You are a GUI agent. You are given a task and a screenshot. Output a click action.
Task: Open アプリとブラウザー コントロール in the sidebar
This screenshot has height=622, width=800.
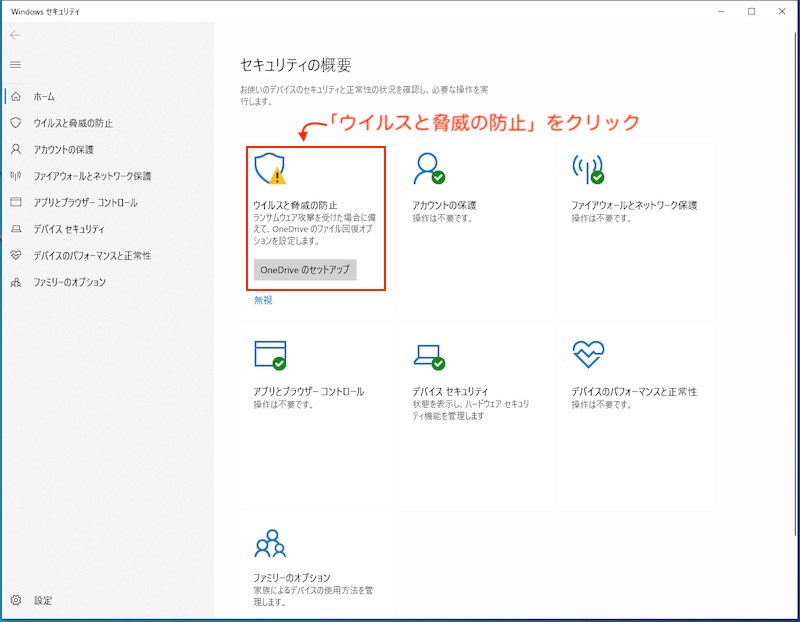85,203
